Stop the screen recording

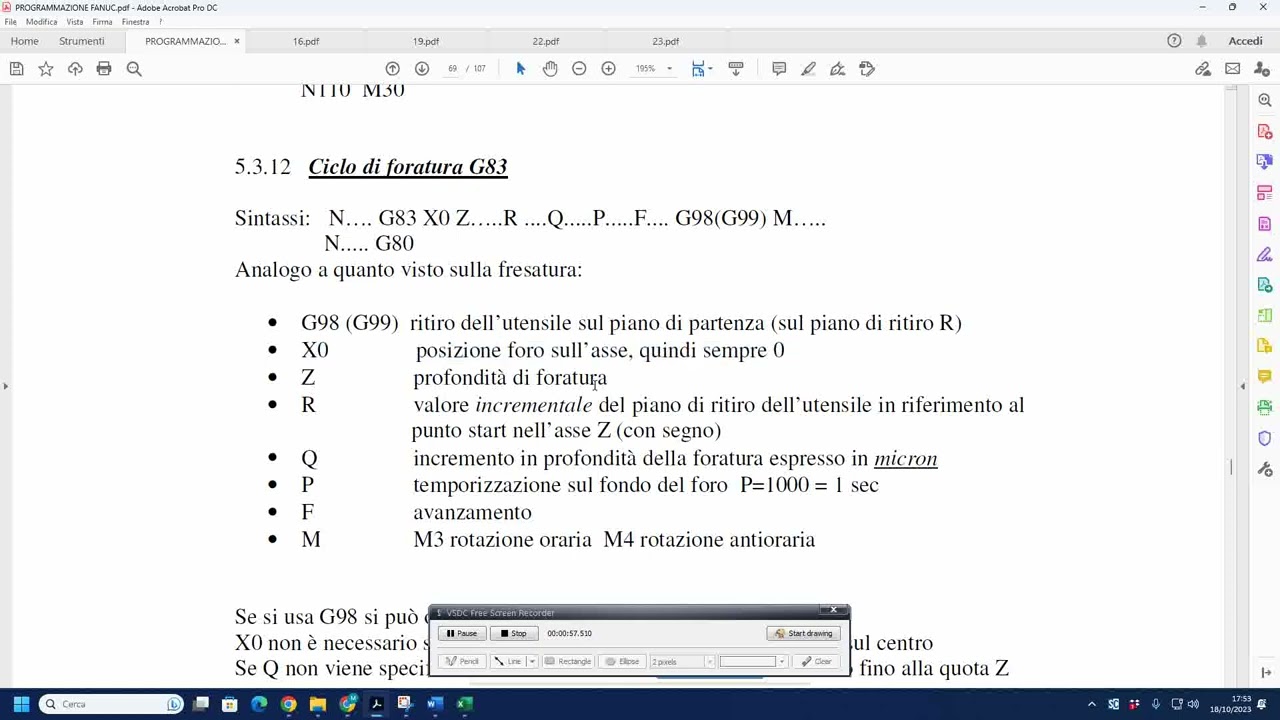(513, 633)
